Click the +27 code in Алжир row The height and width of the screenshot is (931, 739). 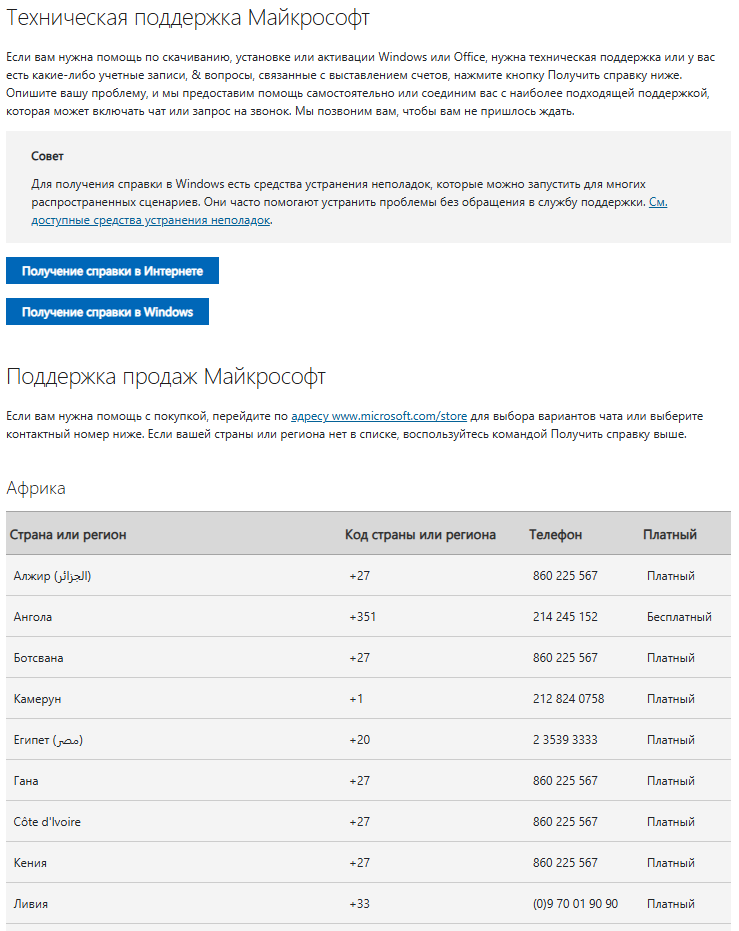pyautogui.click(x=359, y=575)
